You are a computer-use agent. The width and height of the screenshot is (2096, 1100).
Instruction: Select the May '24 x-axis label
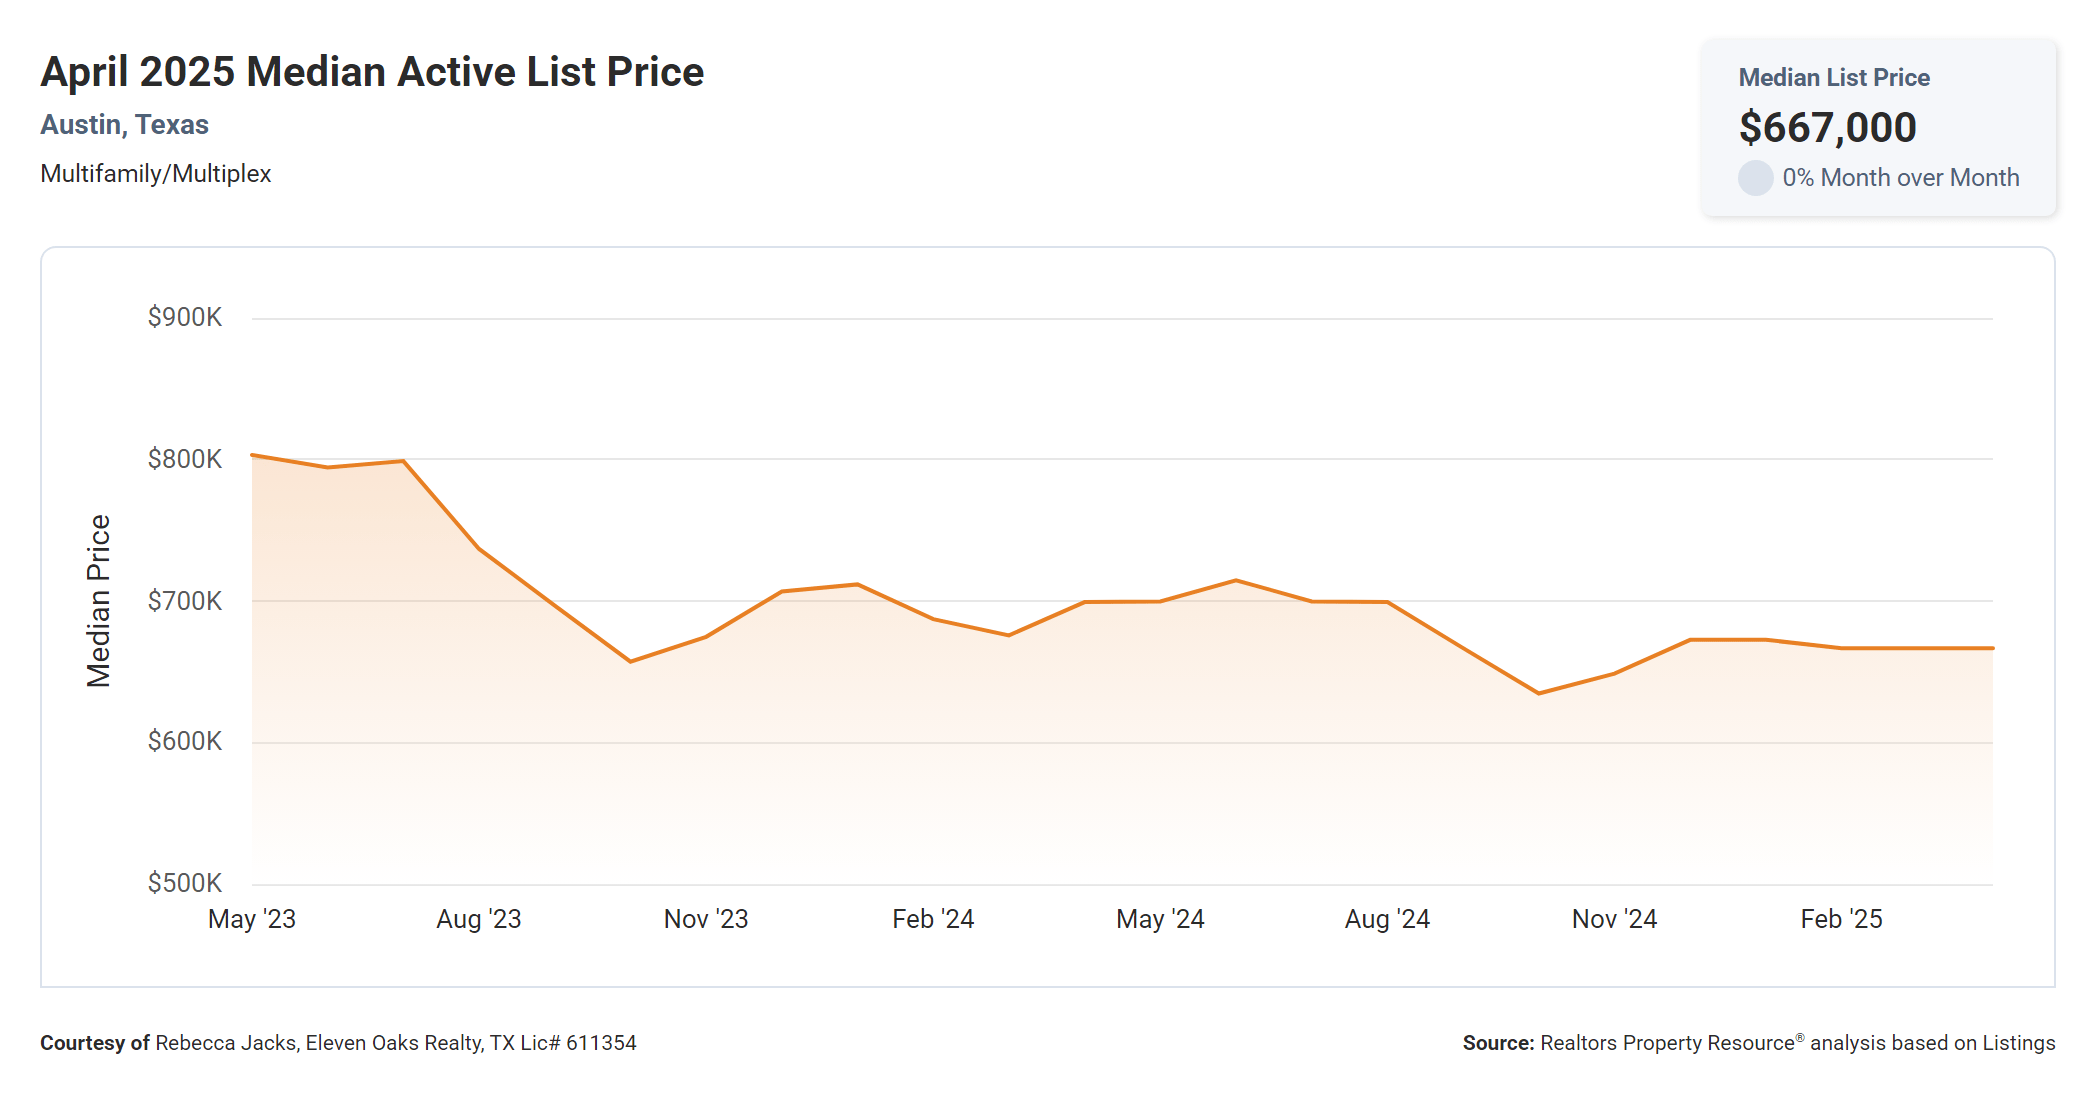(1160, 919)
